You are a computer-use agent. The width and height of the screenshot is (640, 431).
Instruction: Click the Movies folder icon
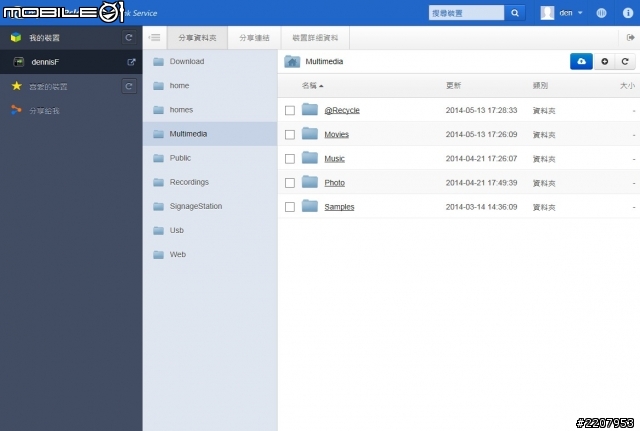click(310, 133)
